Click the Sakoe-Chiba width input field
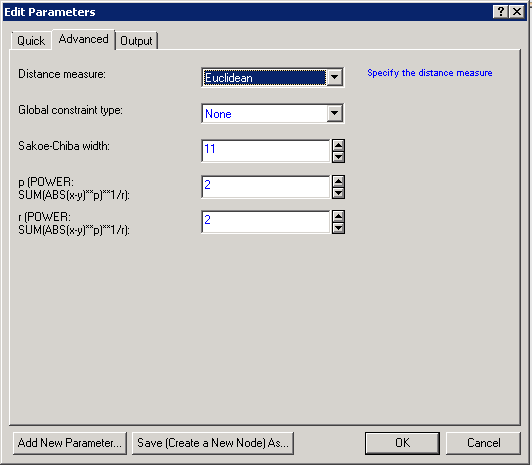The image size is (532, 465). [266, 151]
